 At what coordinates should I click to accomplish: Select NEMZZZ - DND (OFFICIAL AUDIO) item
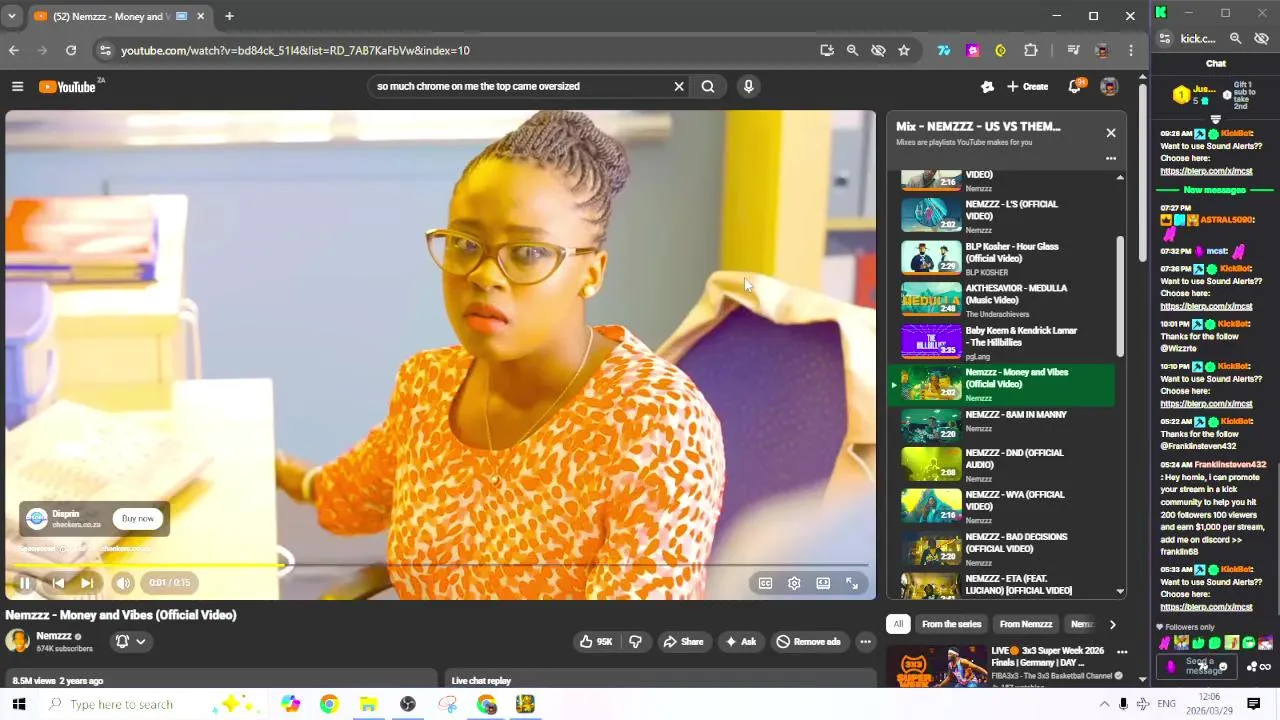click(1001, 466)
